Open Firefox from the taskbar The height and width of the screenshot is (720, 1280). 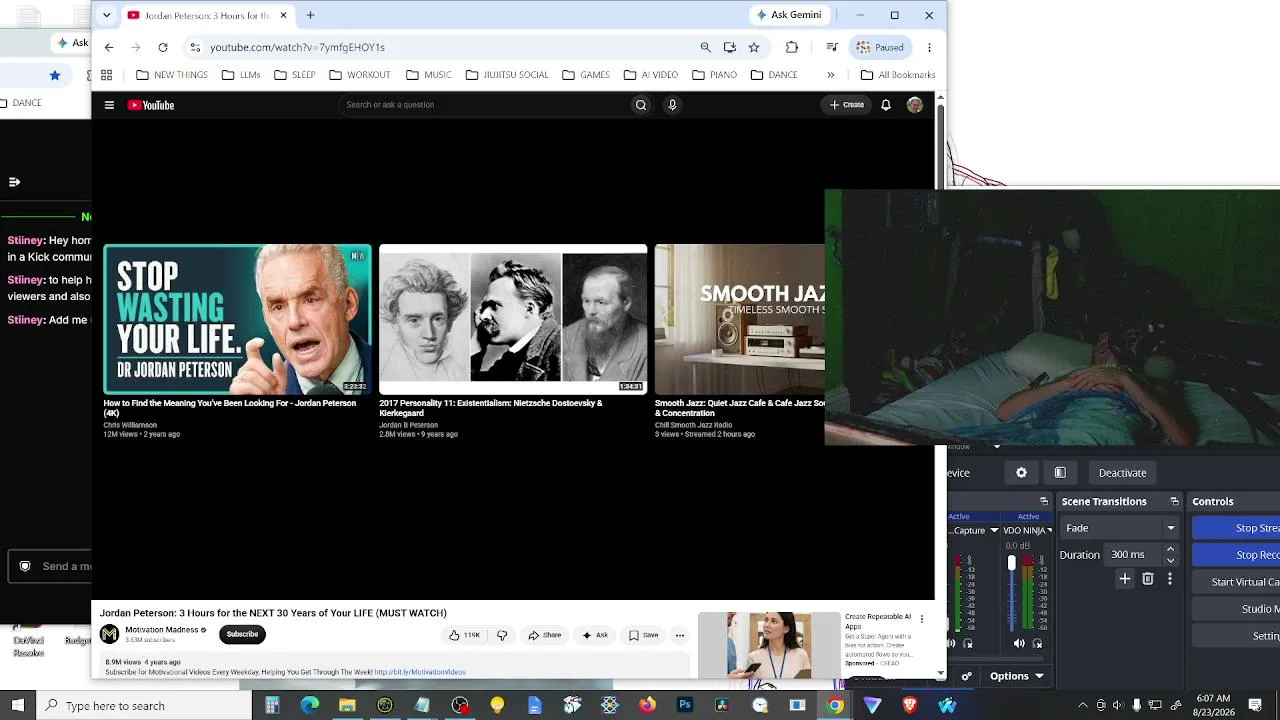(x=647, y=705)
